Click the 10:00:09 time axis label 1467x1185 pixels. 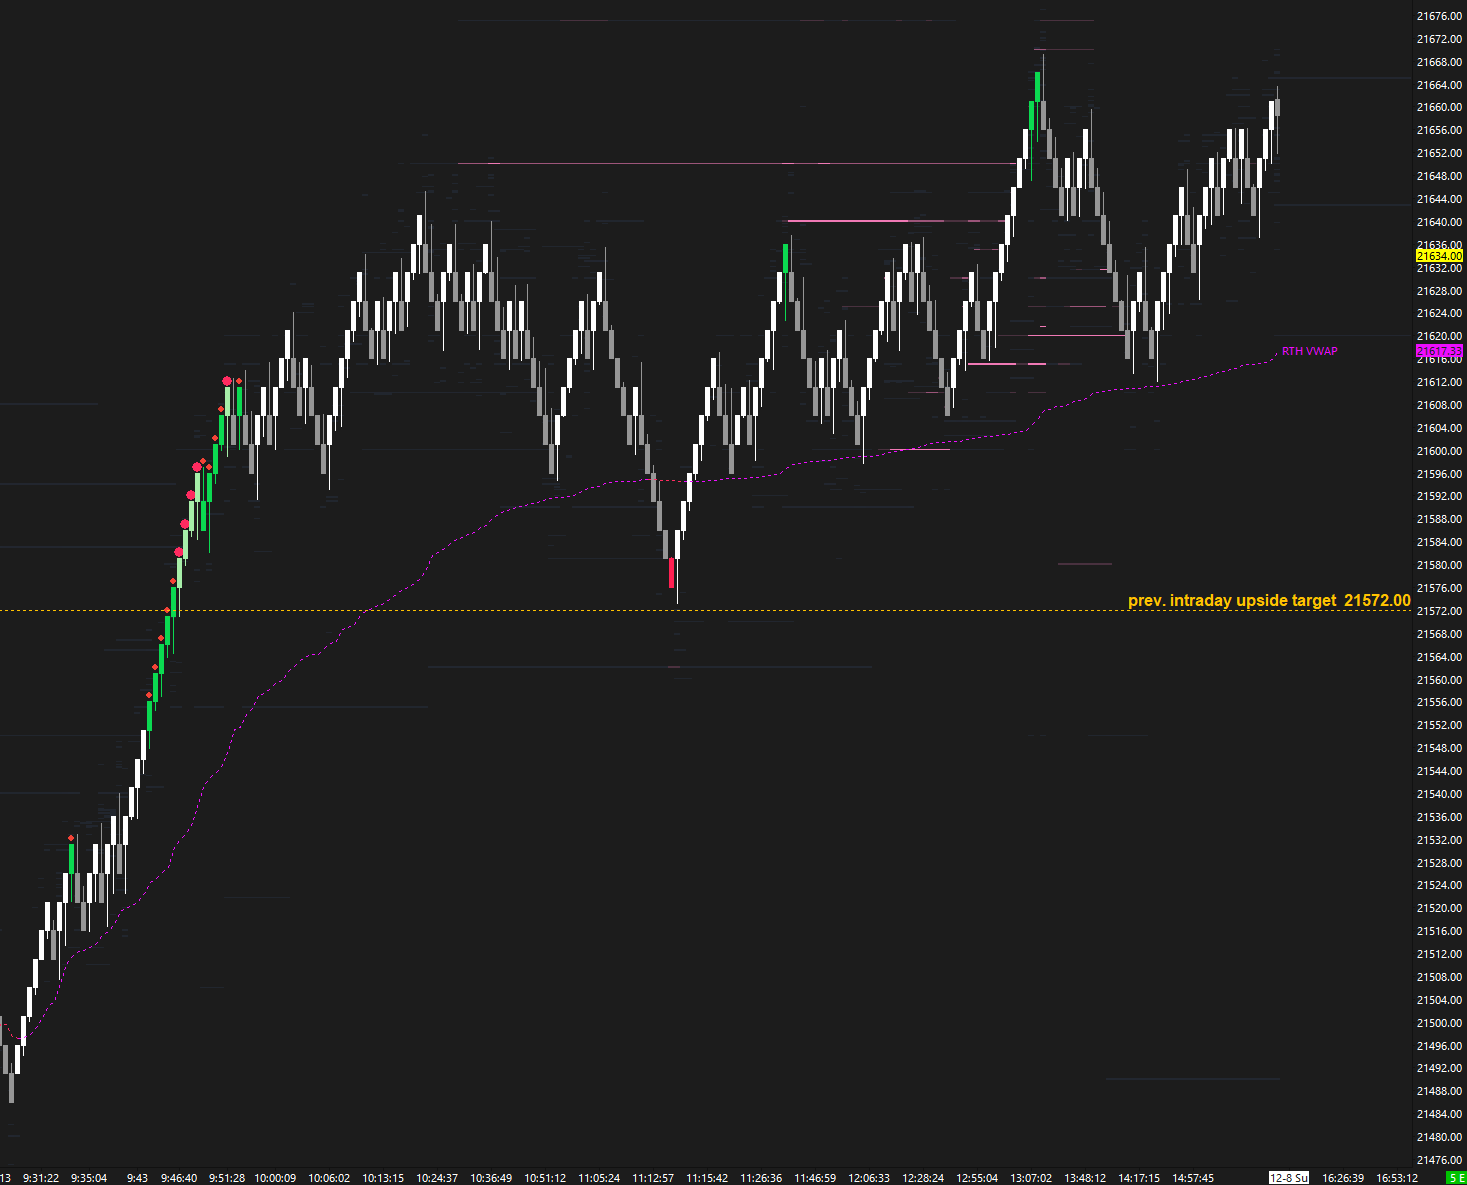pyautogui.click(x=275, y=1178)
